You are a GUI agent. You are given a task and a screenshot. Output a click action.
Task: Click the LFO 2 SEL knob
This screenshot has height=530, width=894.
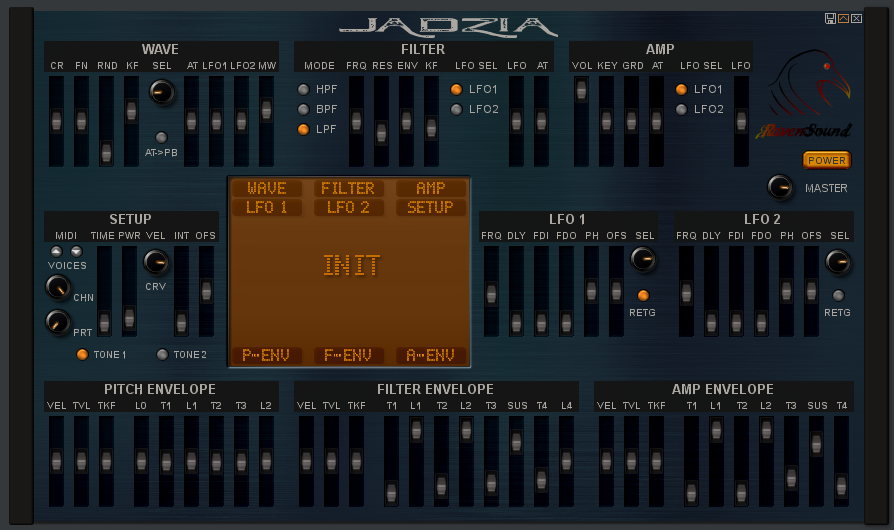(838, 262)
